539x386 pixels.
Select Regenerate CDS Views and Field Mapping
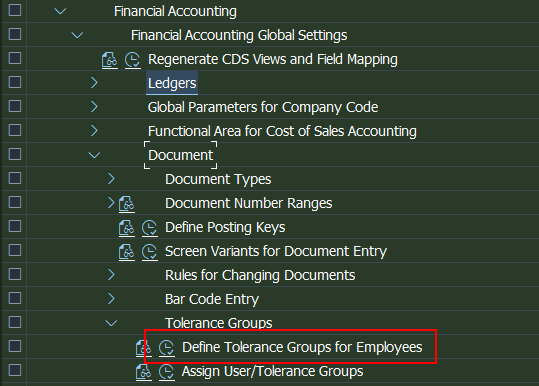click(273, 59)
